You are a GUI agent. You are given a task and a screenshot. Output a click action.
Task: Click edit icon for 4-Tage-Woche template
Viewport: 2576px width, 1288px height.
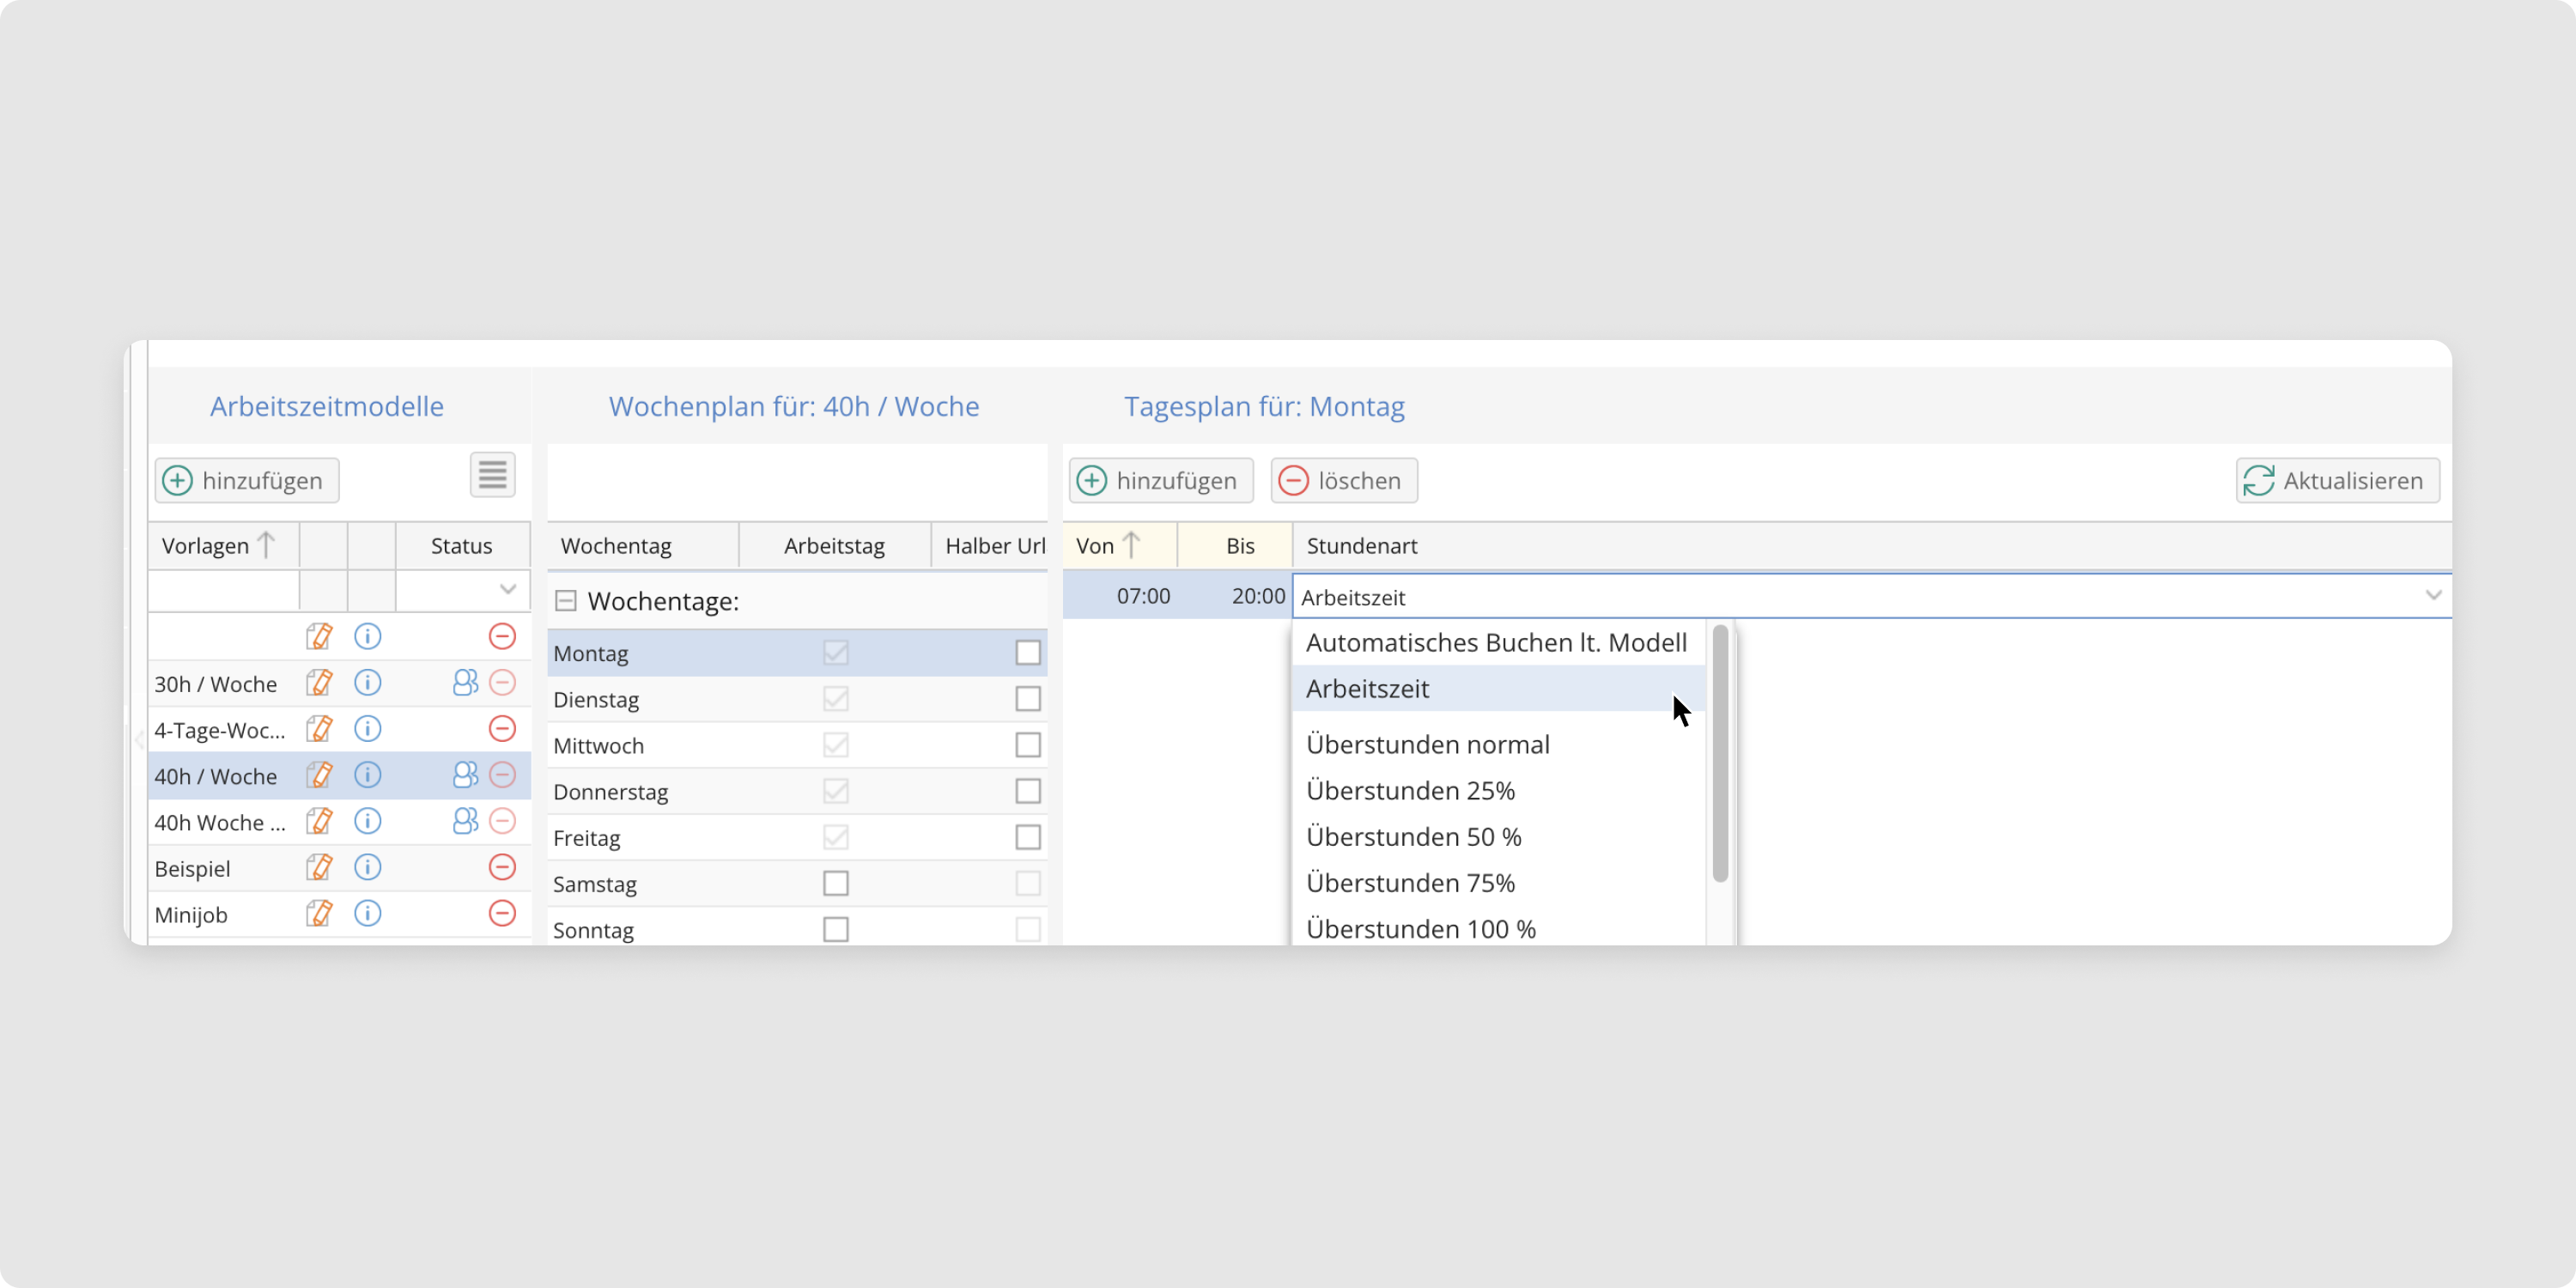pyautogui.click(x=319, y=729)
